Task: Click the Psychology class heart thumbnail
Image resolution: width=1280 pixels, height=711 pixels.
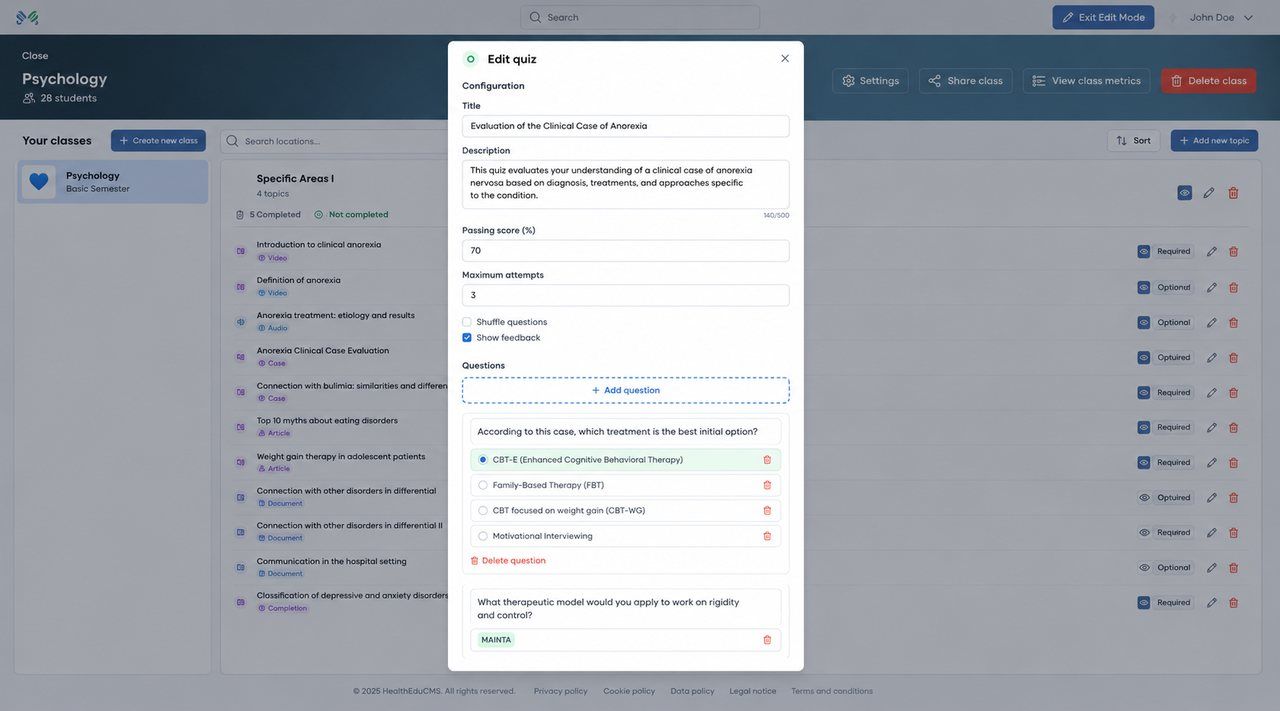Action: (x=39, y=182)
